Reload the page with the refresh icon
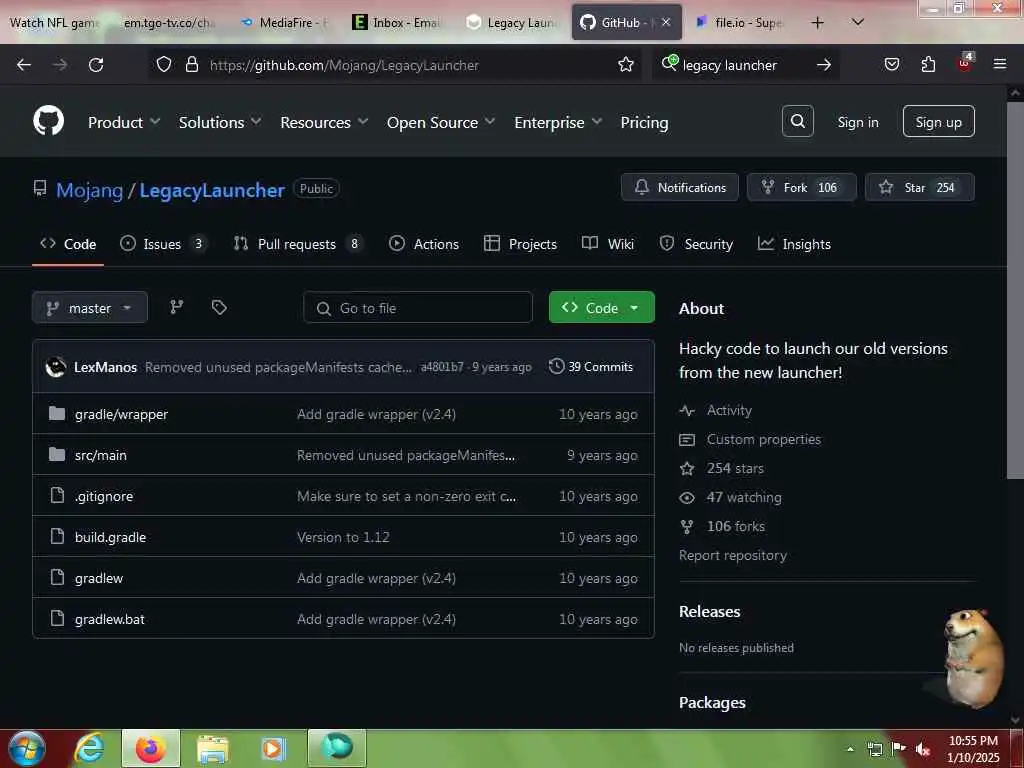 click(x=96, y=65)
